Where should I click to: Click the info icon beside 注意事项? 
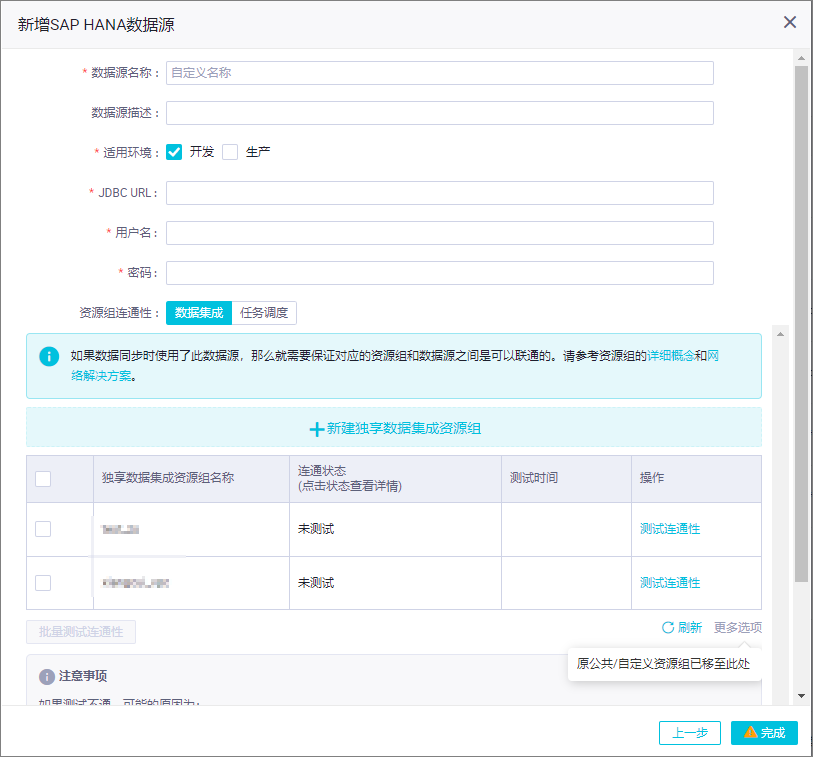click(x=47, y=677)
